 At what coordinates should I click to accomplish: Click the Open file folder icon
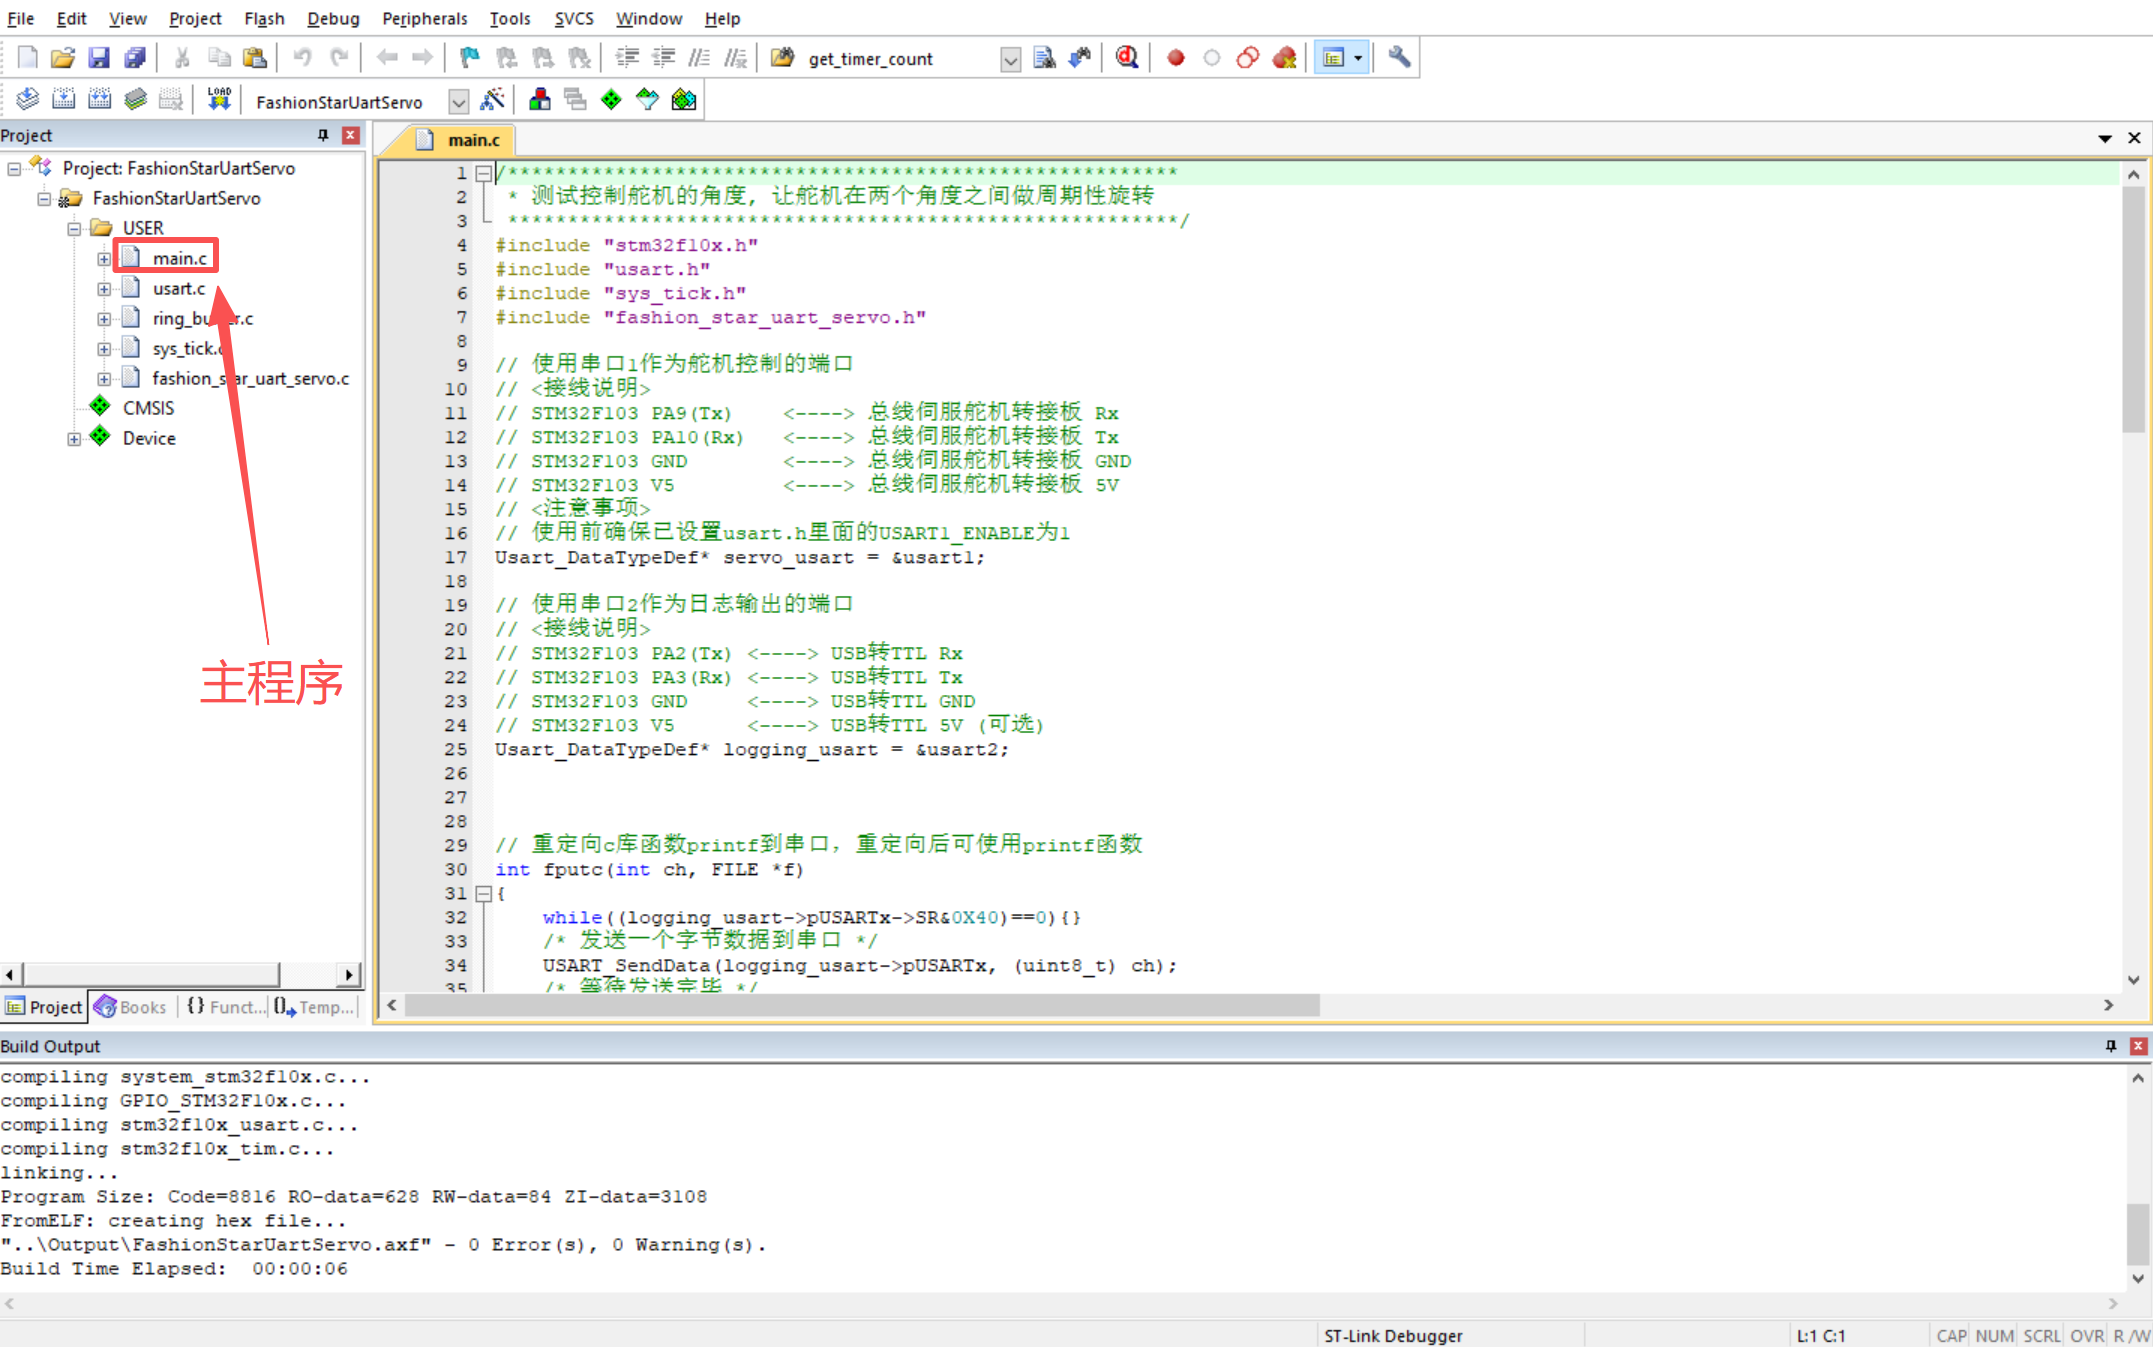click(62, 58)
